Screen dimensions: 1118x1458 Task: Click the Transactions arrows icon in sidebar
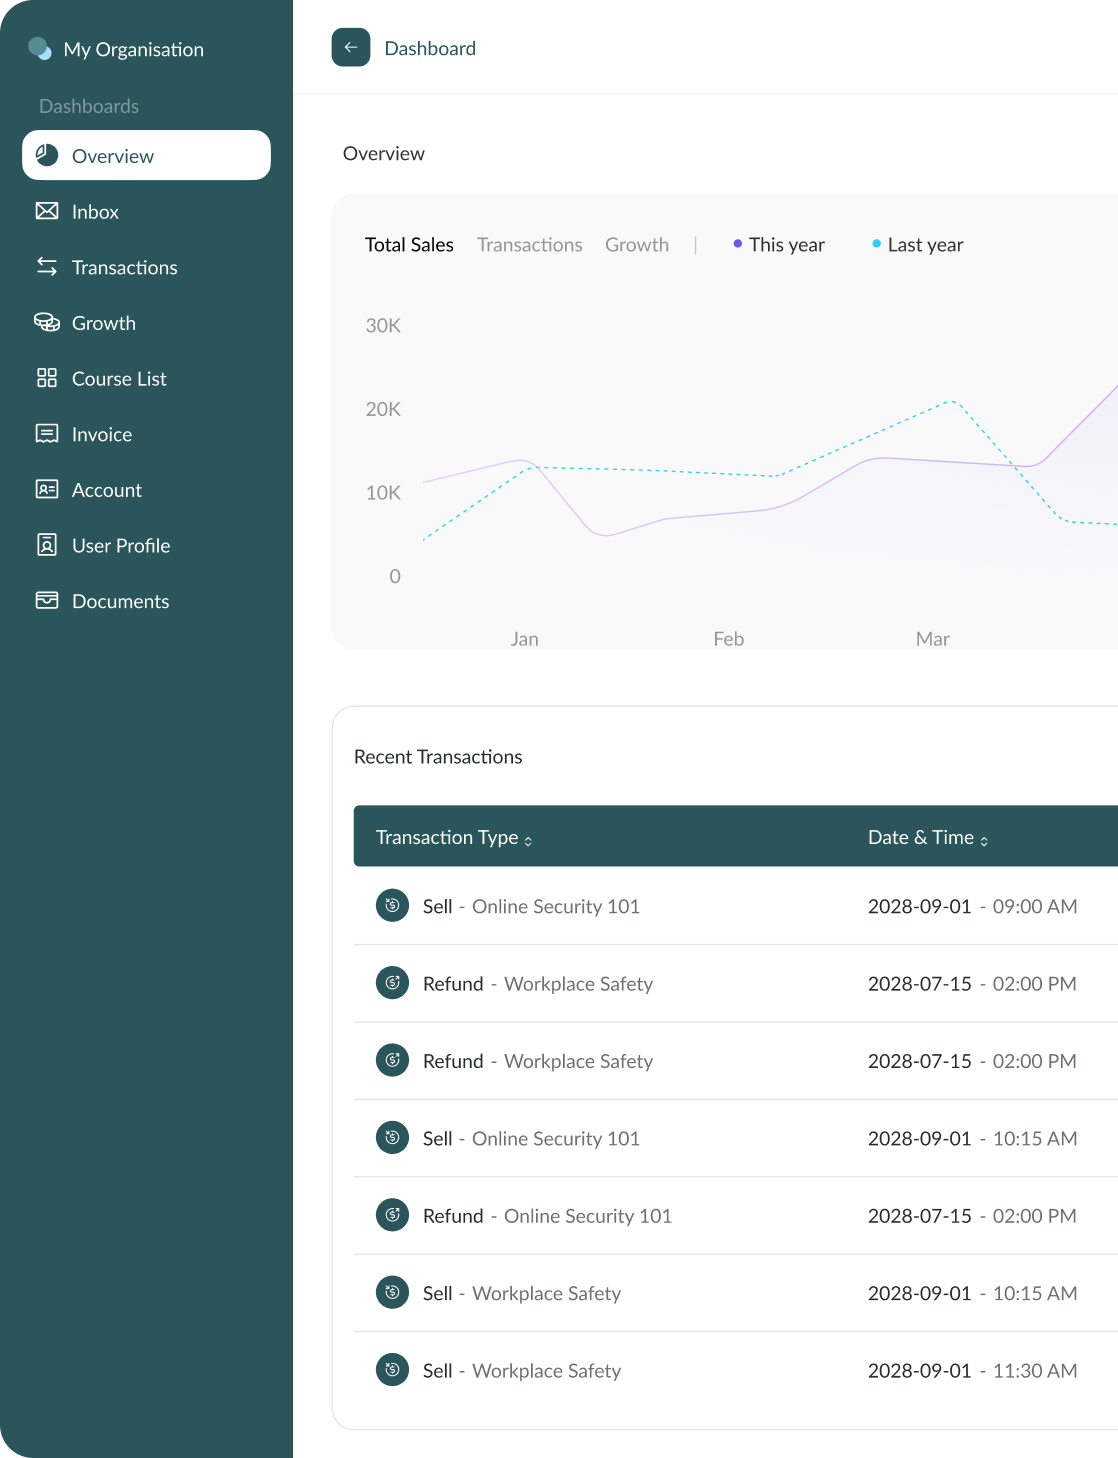click(x=47, y=266)
